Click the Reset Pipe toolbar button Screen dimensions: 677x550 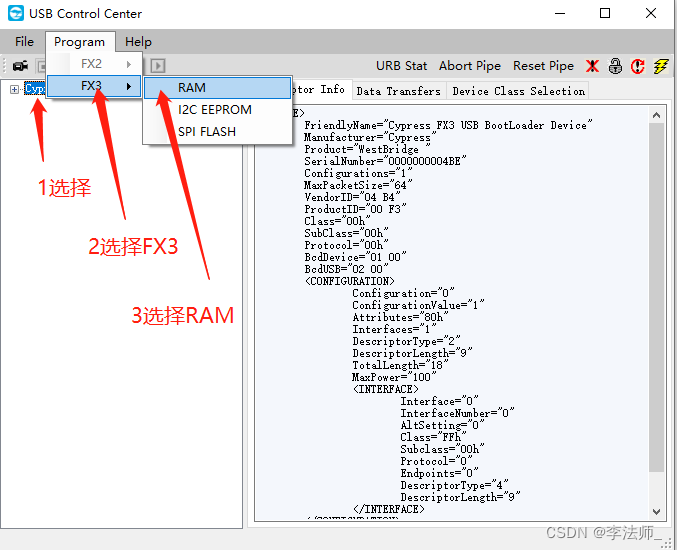pos(543,66)
